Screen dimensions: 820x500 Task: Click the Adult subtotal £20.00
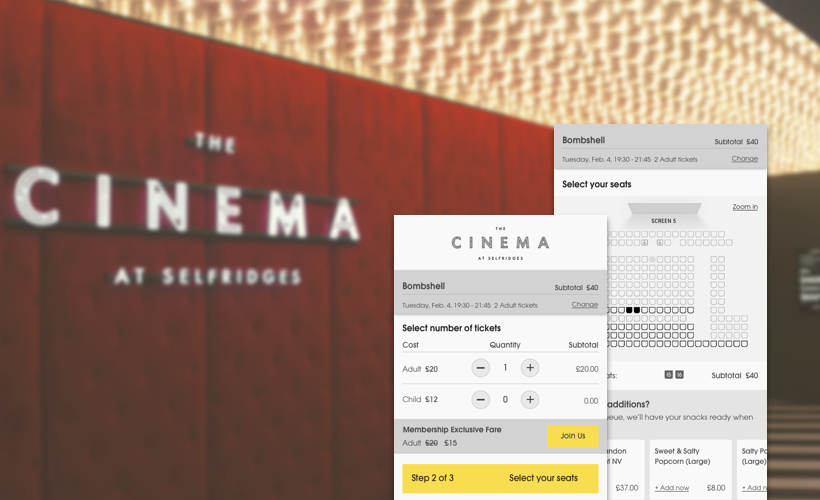point(587,369)
